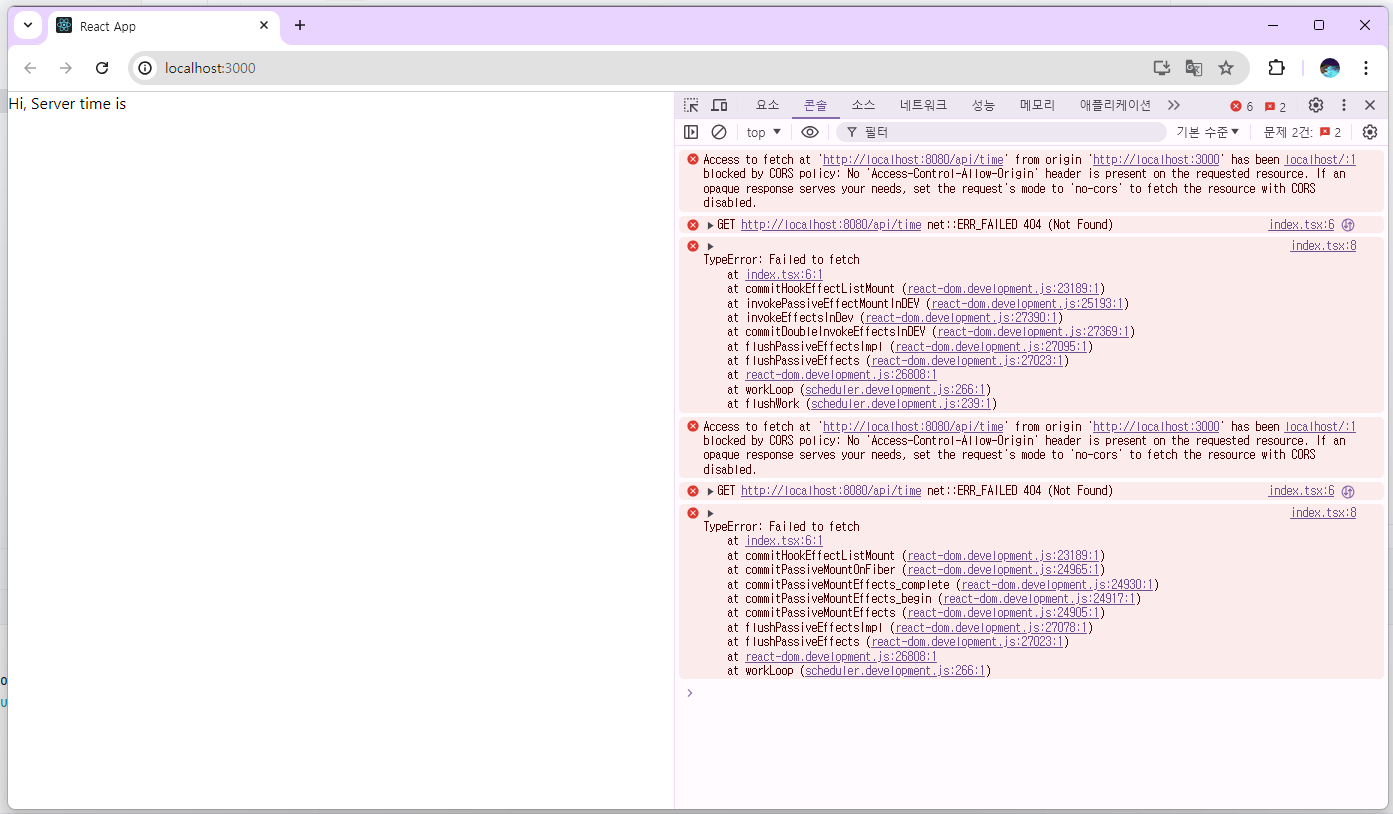Open link react-dom.development.js:25193:1
Screen dimensions: 1393x814
pos(1029,303)
